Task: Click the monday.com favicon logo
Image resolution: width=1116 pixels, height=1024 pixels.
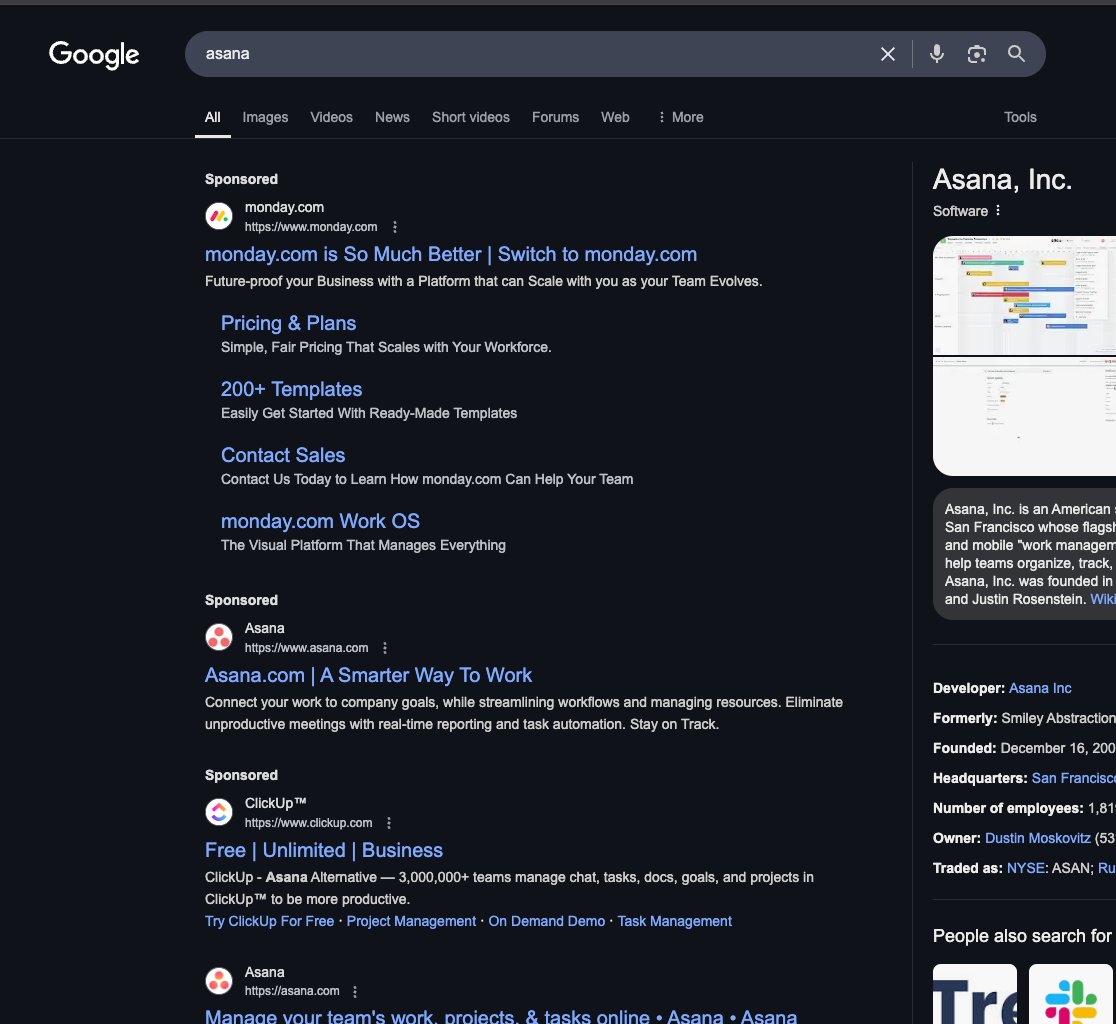Action: pos(219,216)
